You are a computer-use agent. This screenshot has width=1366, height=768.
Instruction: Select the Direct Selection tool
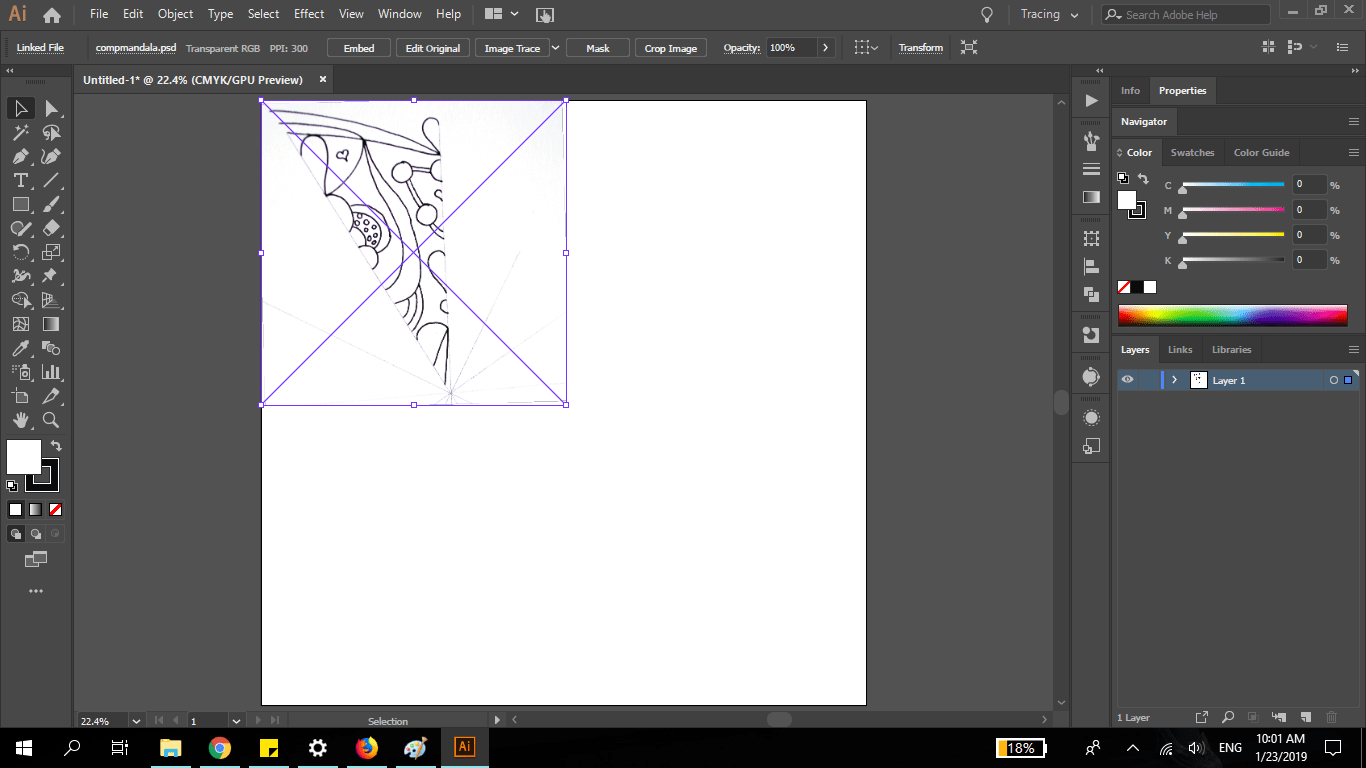51,108
